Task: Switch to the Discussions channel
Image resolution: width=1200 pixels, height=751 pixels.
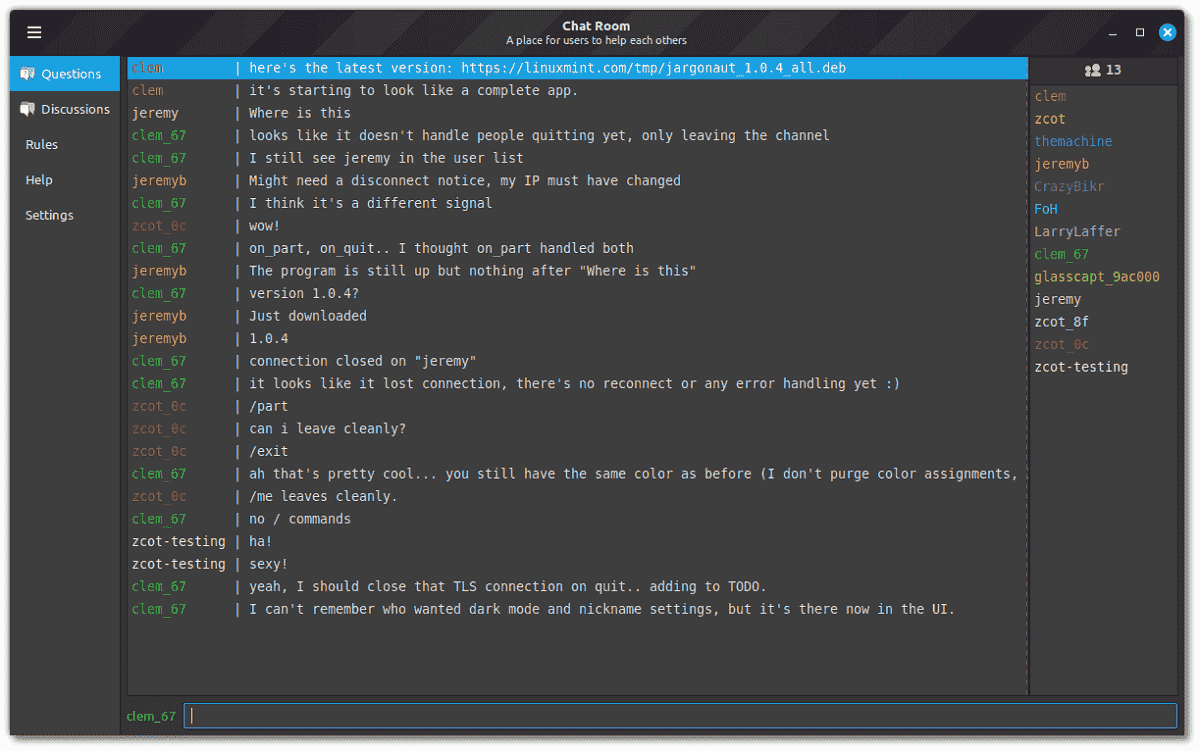Action: (75, 109)
